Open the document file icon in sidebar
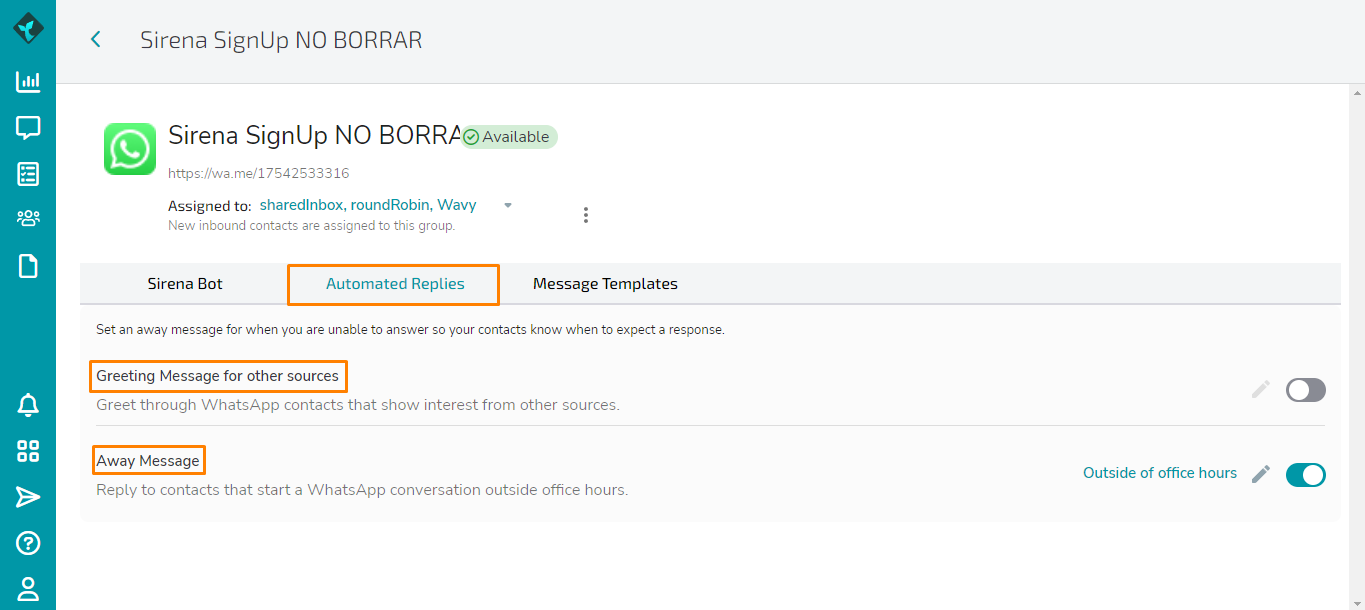Screen dimensions: 1365x610 pos(28,266)
